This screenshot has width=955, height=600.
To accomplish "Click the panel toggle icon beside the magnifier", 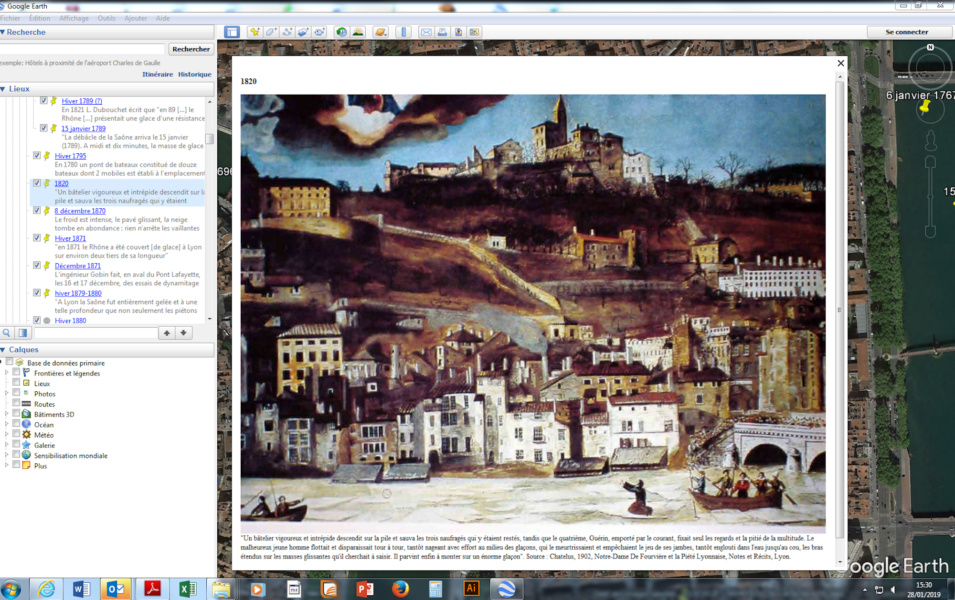I will (23, 333).
